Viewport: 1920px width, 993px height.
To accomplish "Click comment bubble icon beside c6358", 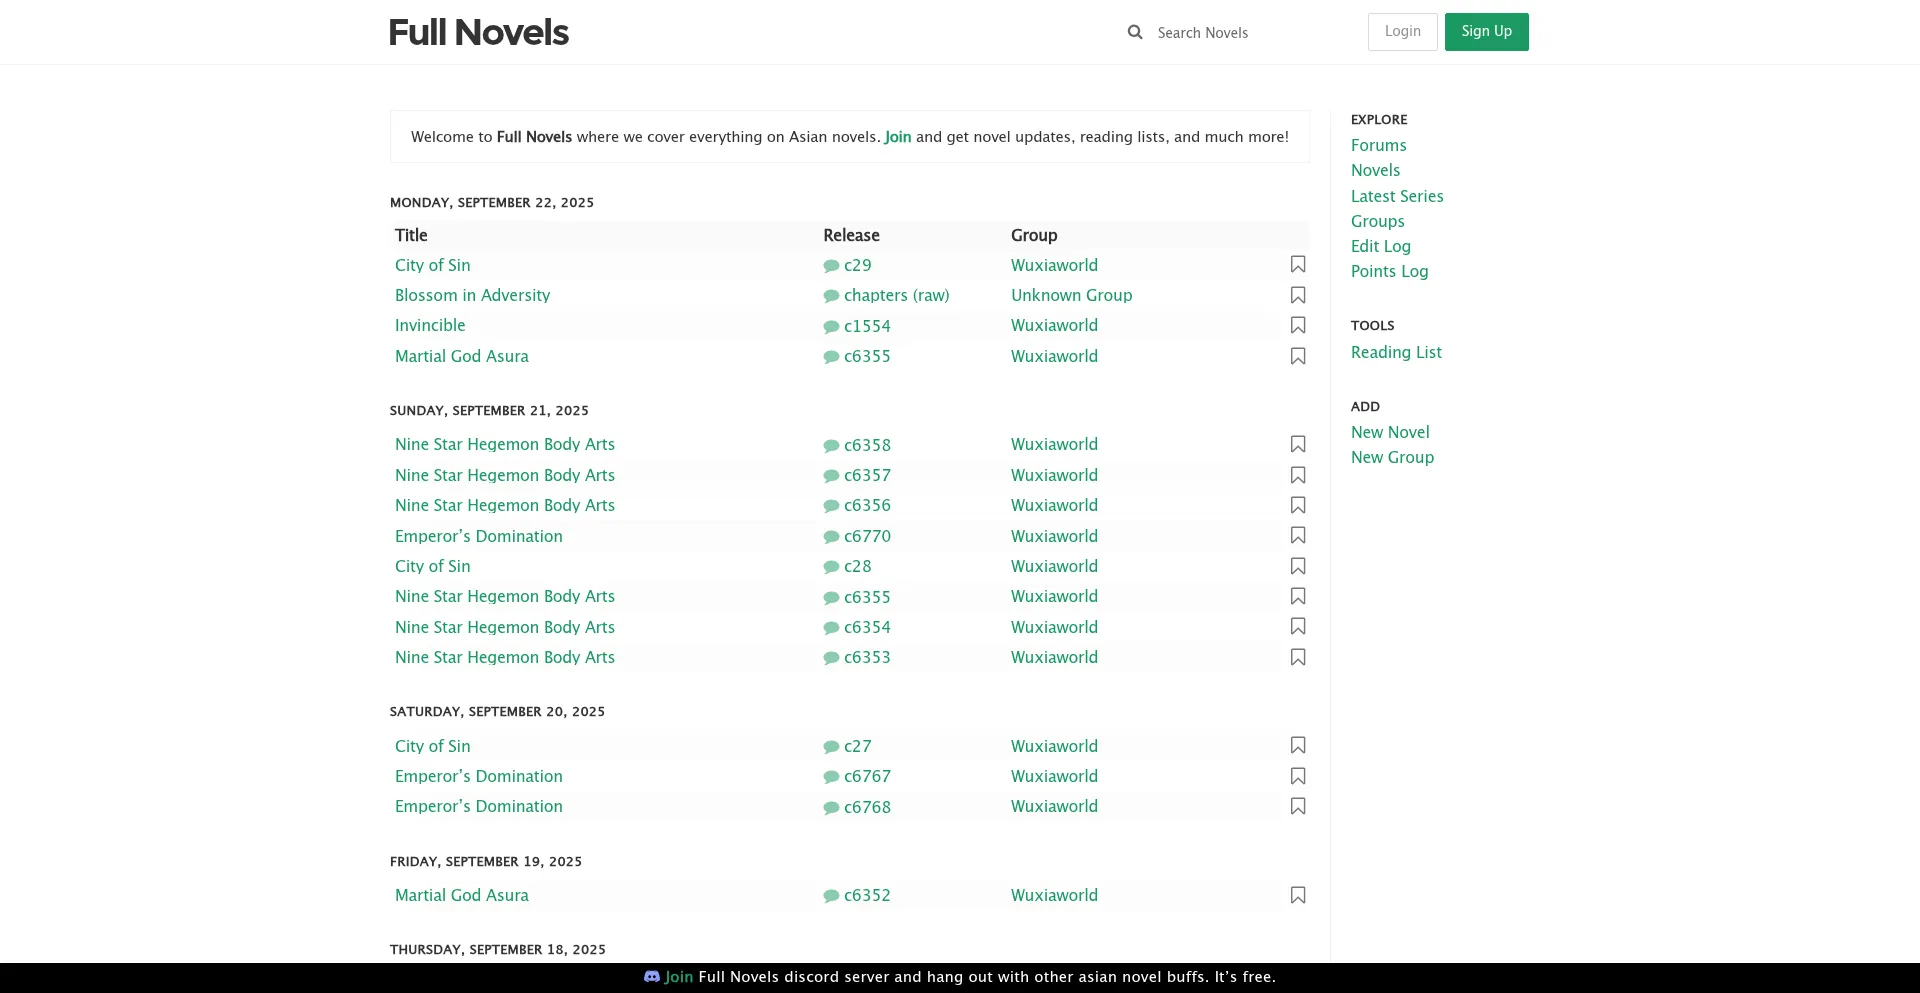I will (831, 446).
